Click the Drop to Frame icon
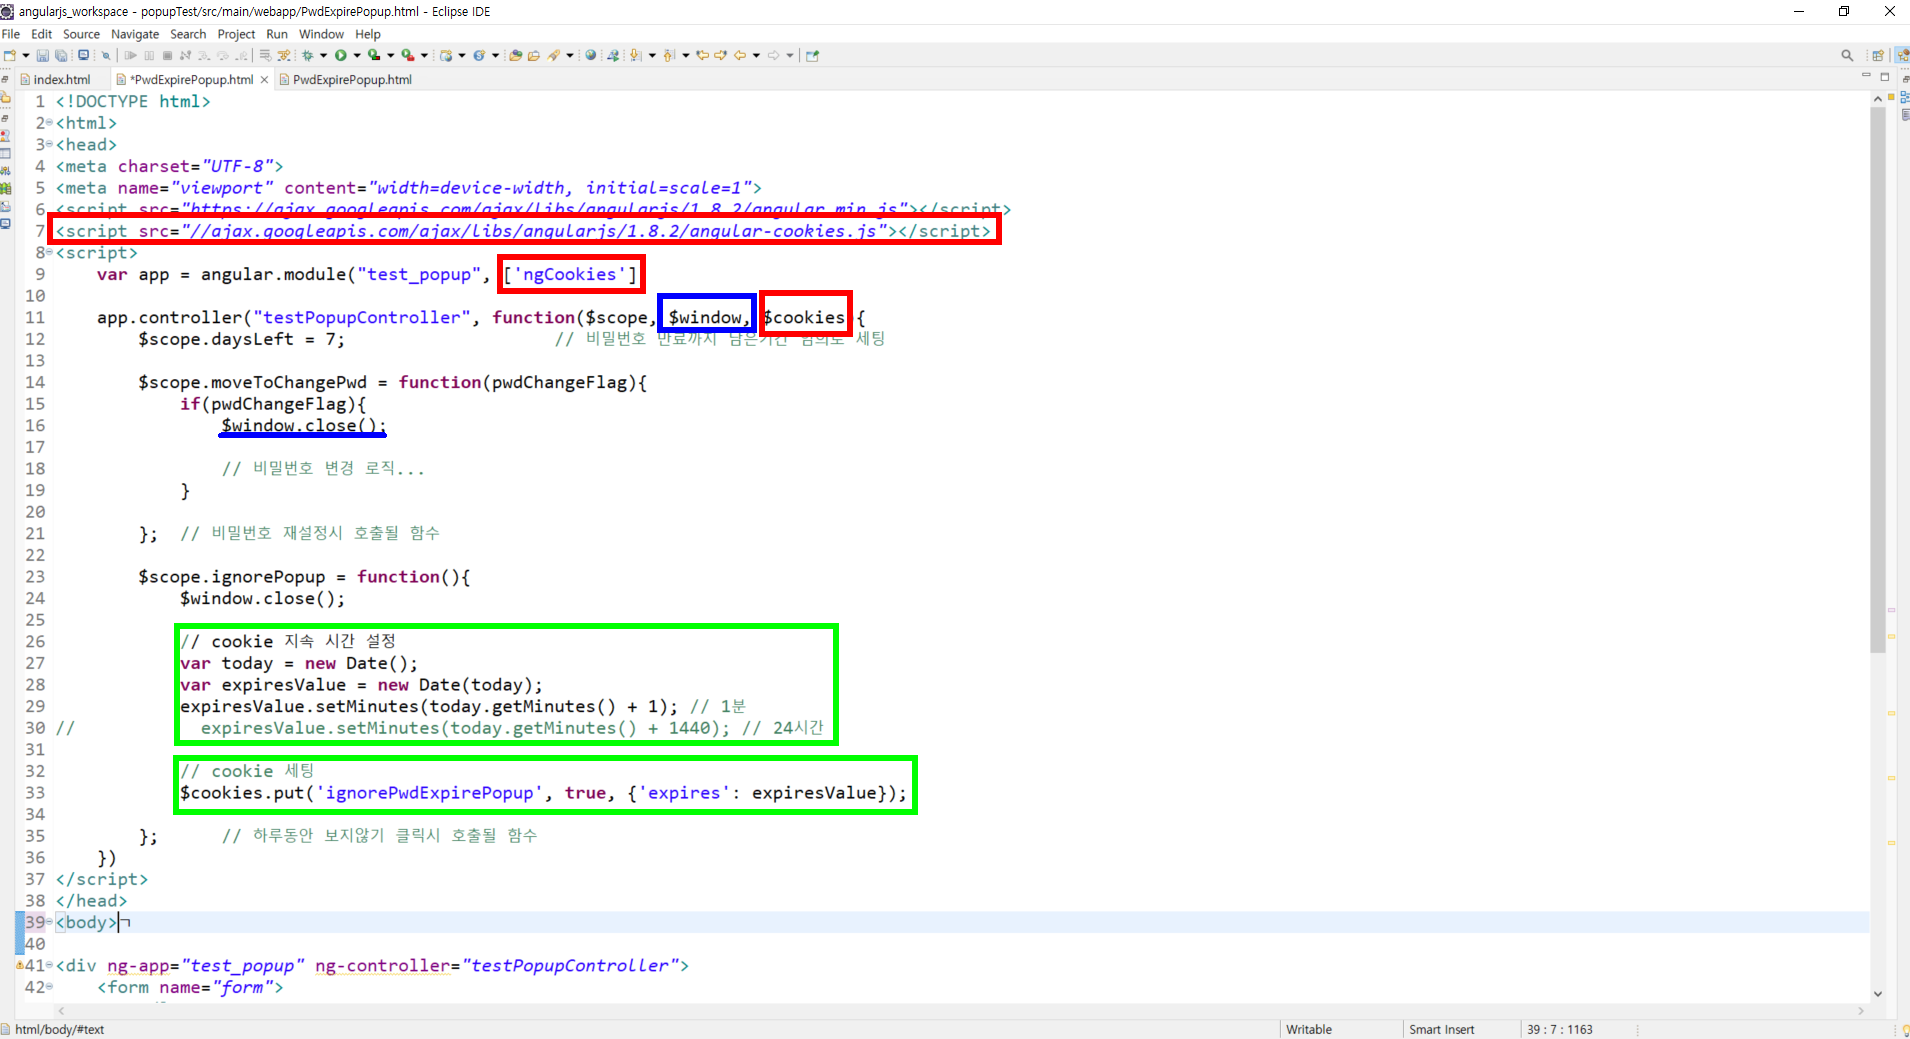This screenshot has width=1910, height=1039. (x=264, y=55)
